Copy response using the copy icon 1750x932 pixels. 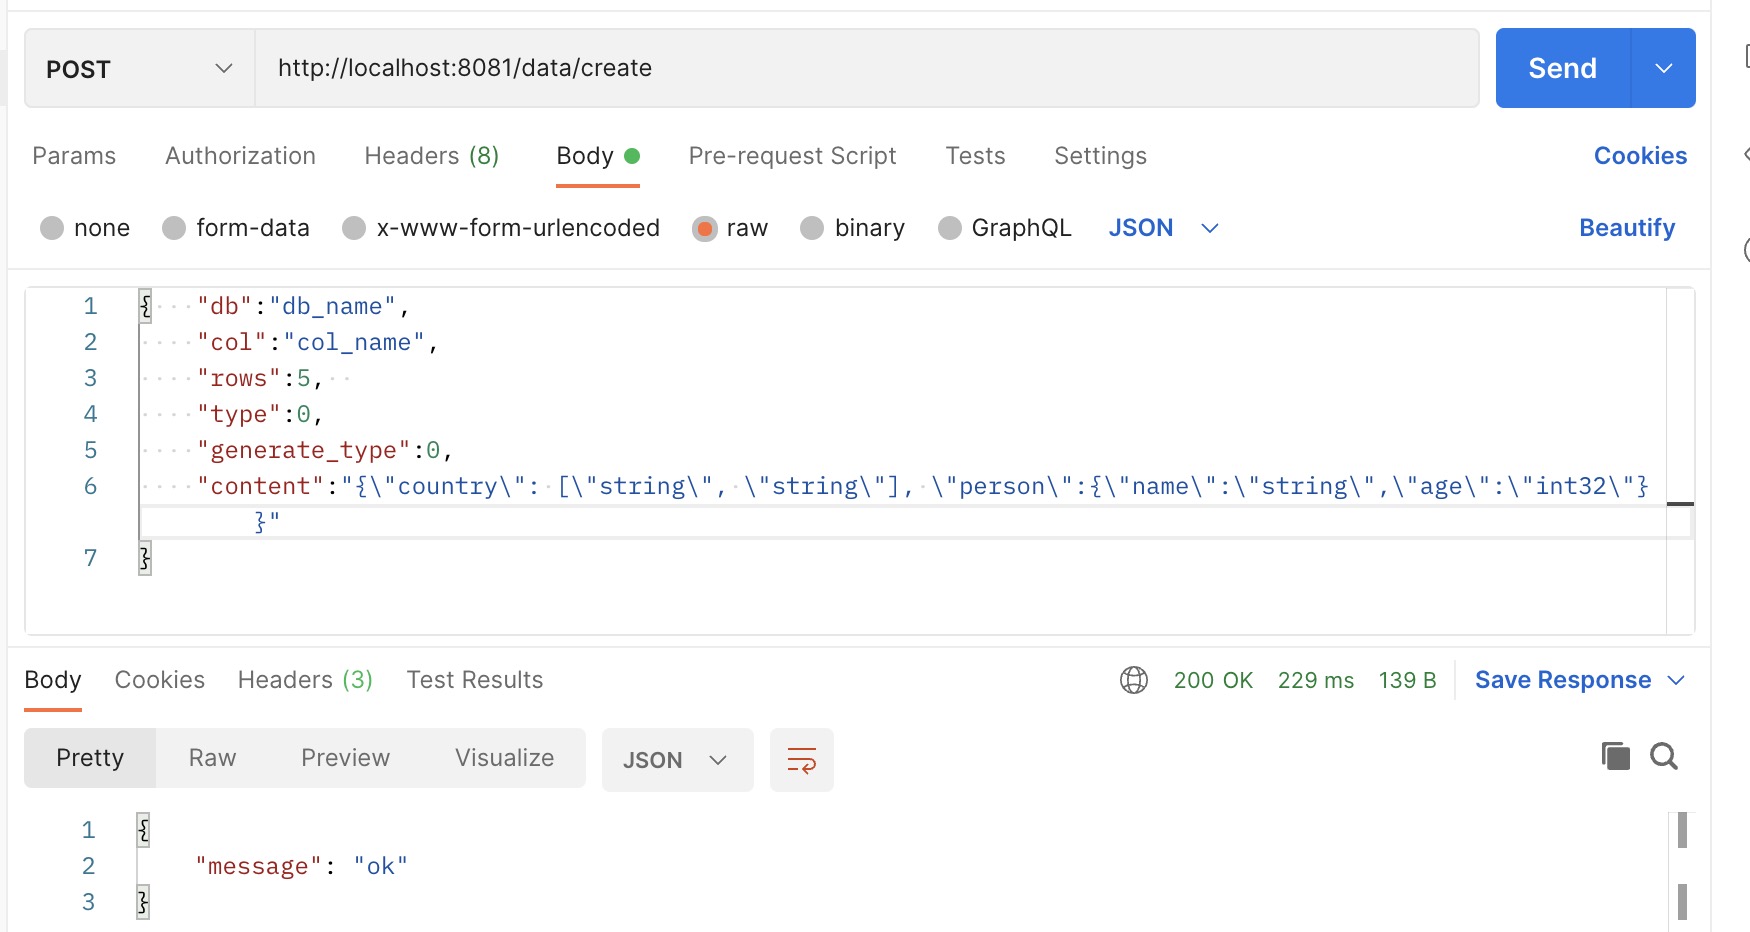click(1615, 756)
